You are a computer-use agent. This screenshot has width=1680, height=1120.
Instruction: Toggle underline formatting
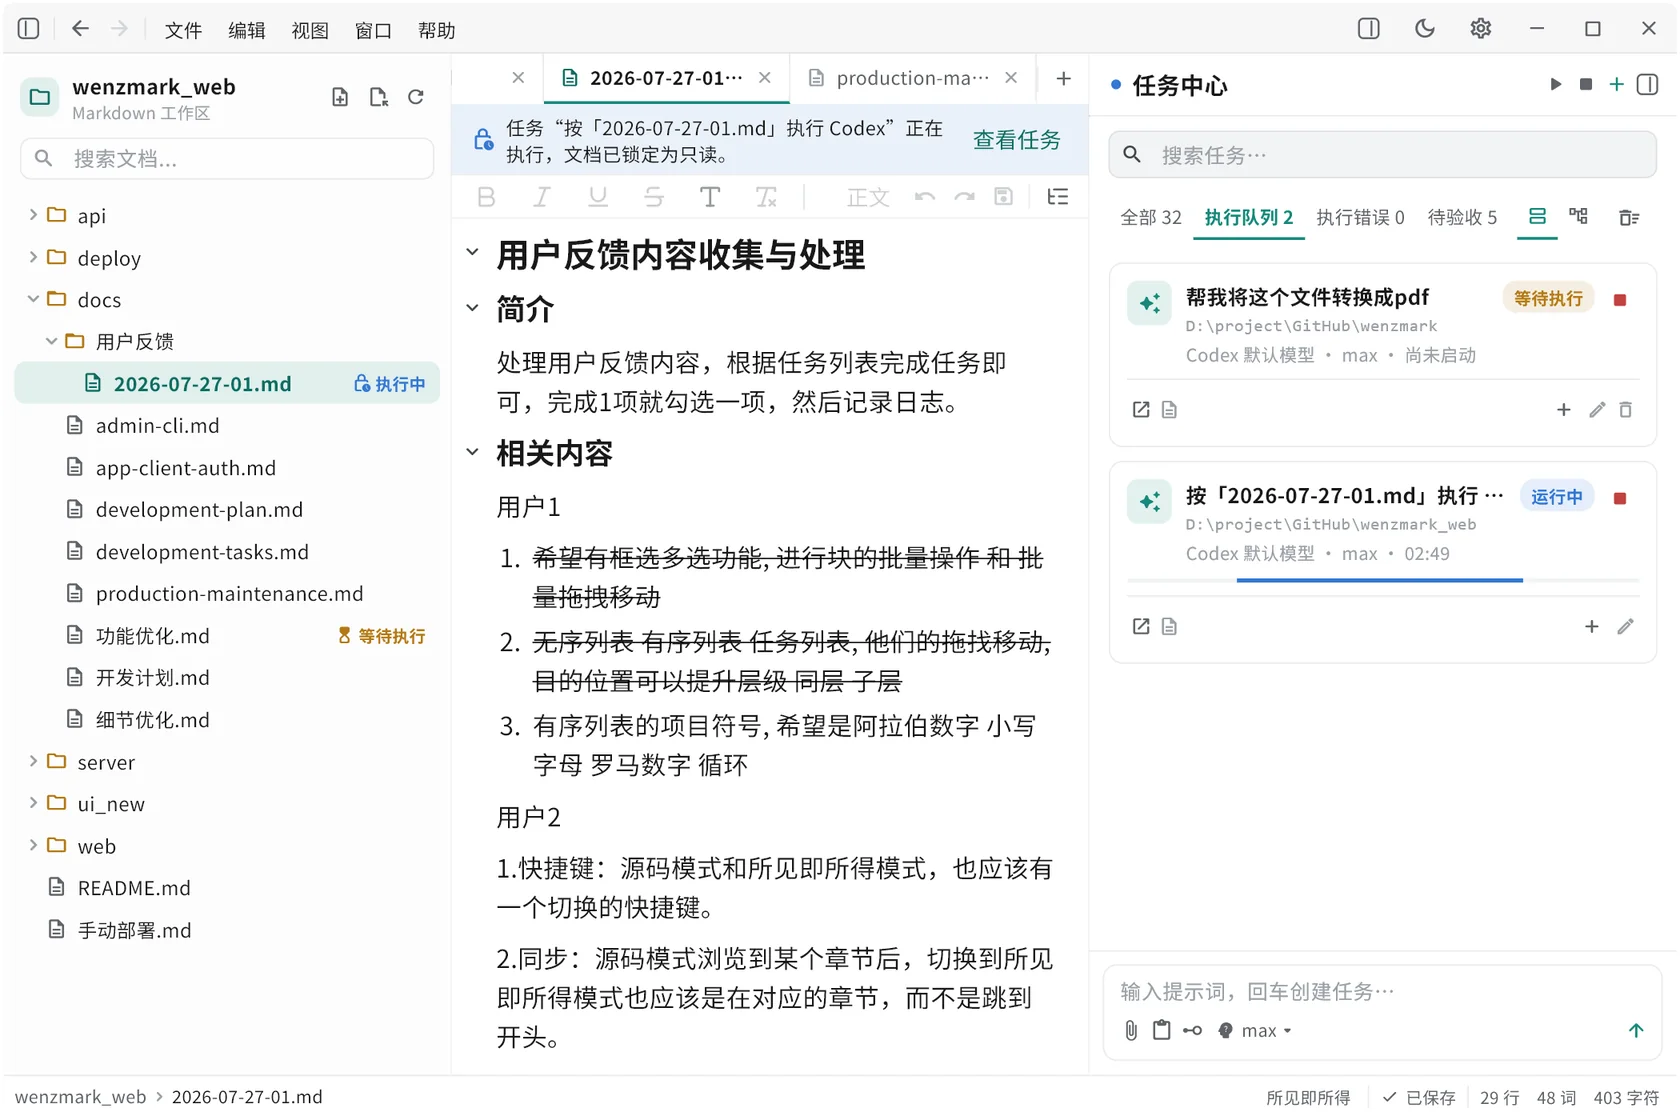598,197
